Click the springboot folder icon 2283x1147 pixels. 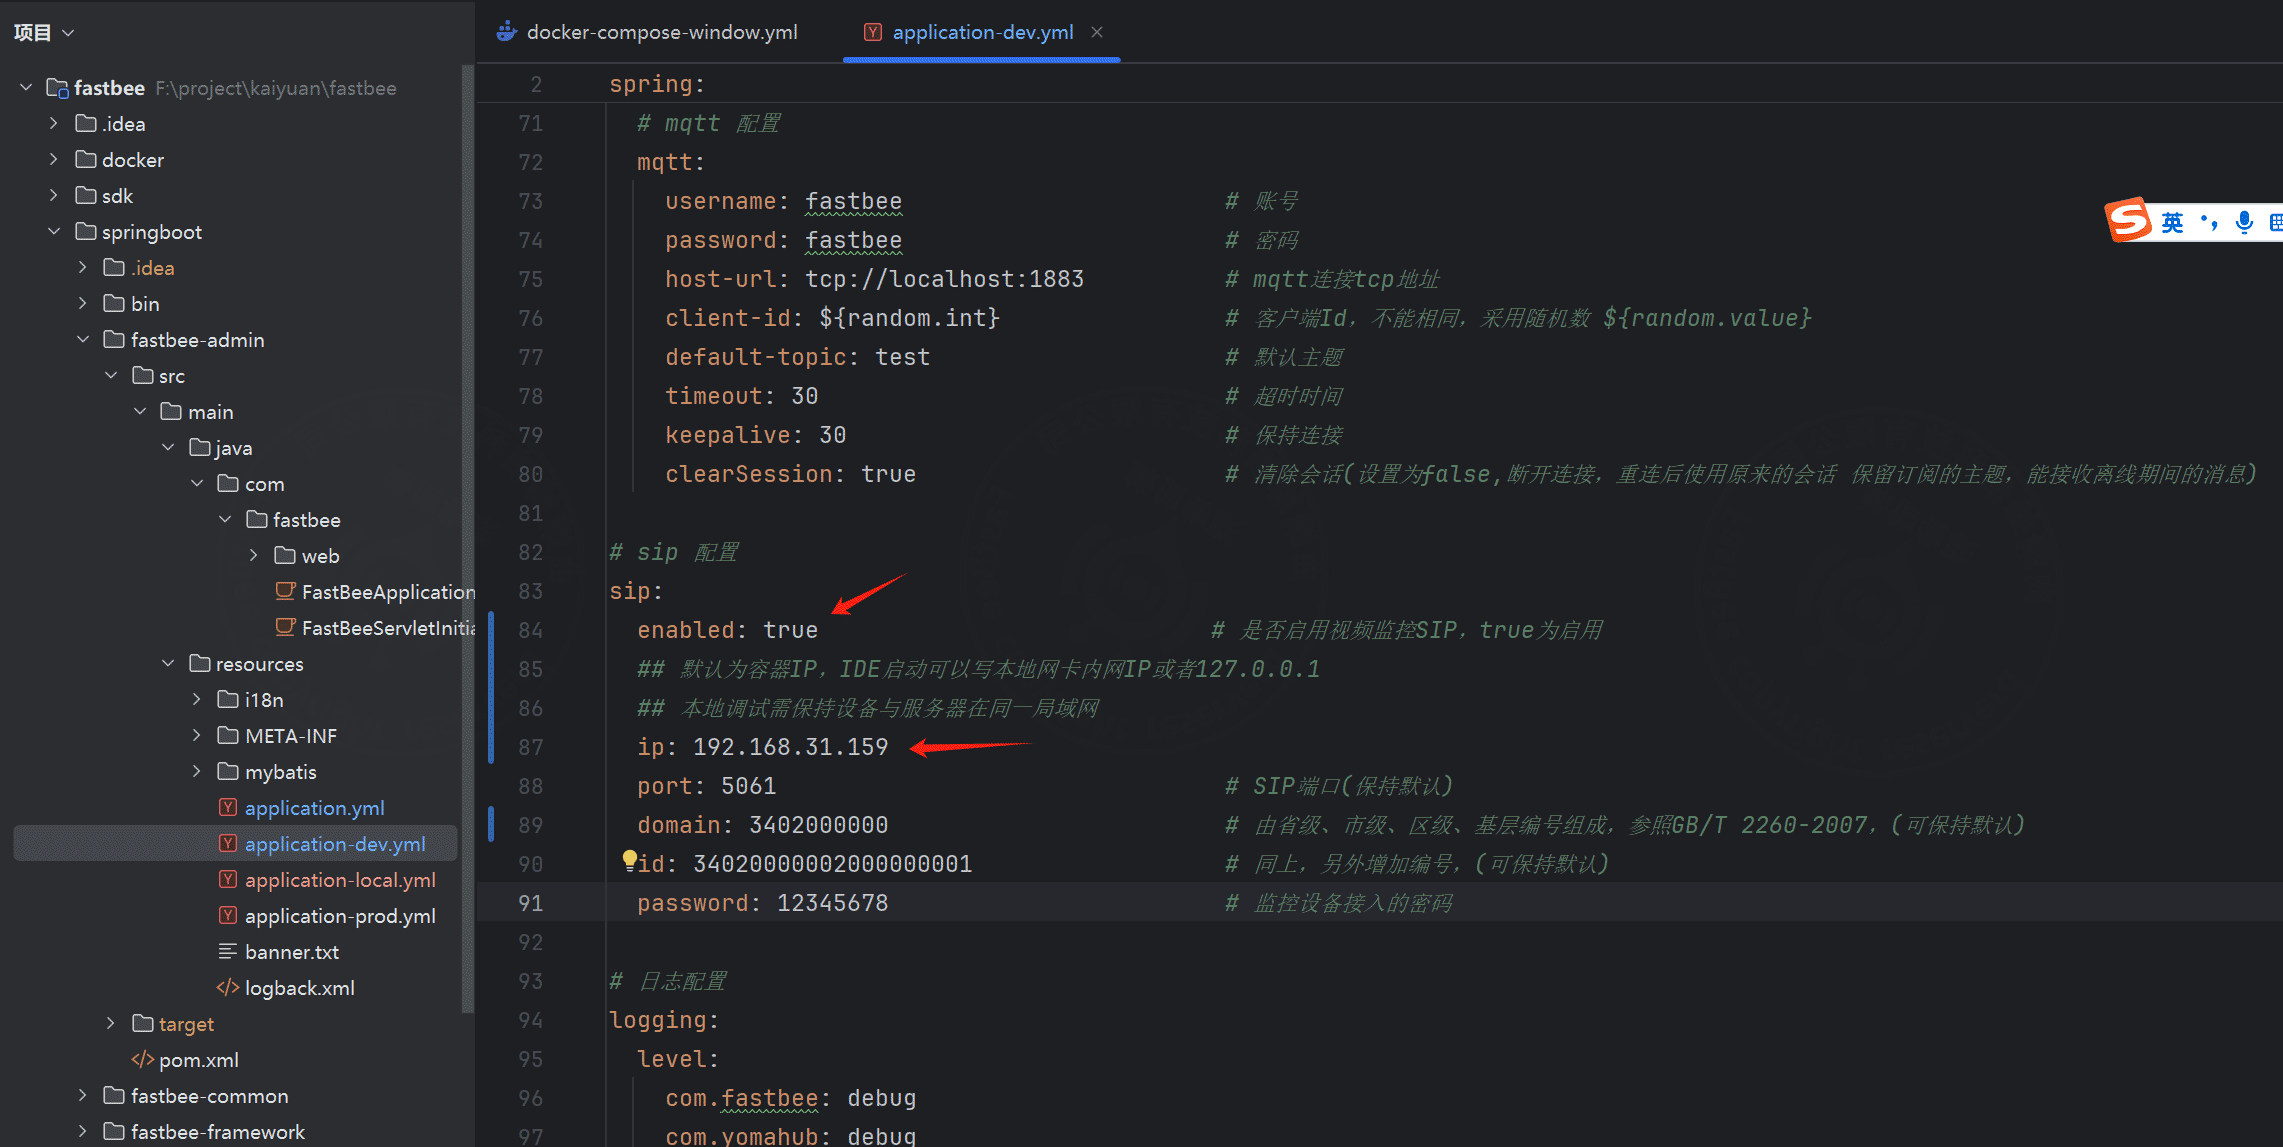pos(86,232)
